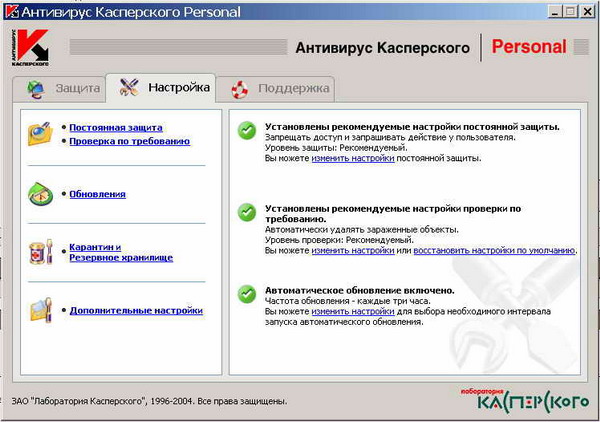
Task: Open the Постоянная защита link
Action: (x=116, y=128)
